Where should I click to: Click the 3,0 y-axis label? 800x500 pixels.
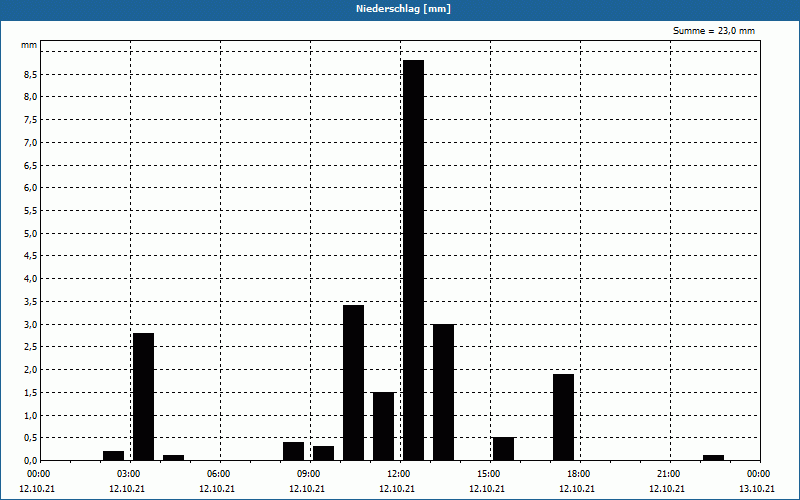pos(31,324)
